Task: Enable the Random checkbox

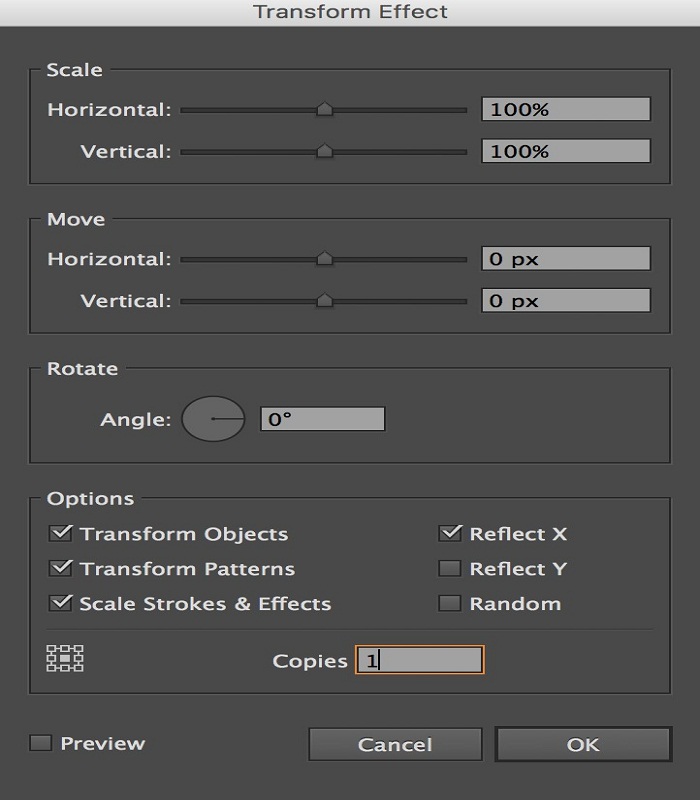Action: 450,603
